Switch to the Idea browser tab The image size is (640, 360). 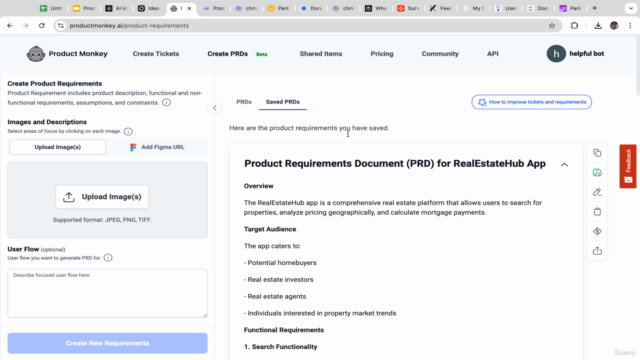point(149,8)
